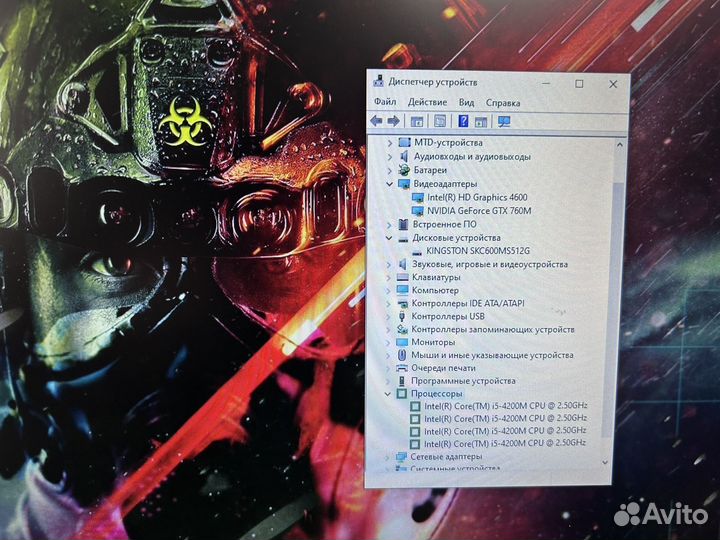Expand the MTD-устройства node
Viewport: 720px width, 540px height.
coord(389,143)
